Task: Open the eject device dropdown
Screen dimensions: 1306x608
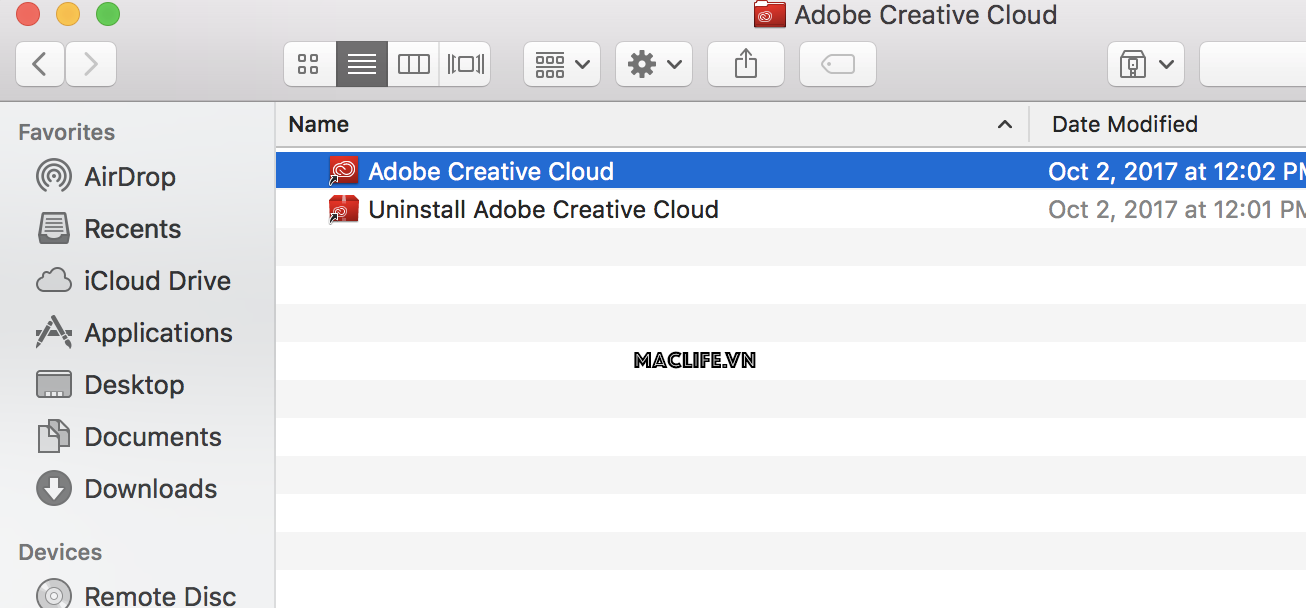Action: click(1145, 63)
